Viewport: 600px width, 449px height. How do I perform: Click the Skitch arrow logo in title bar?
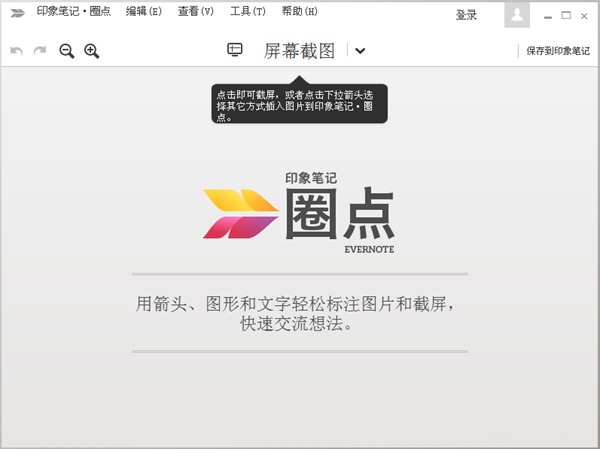click(18, 13)
